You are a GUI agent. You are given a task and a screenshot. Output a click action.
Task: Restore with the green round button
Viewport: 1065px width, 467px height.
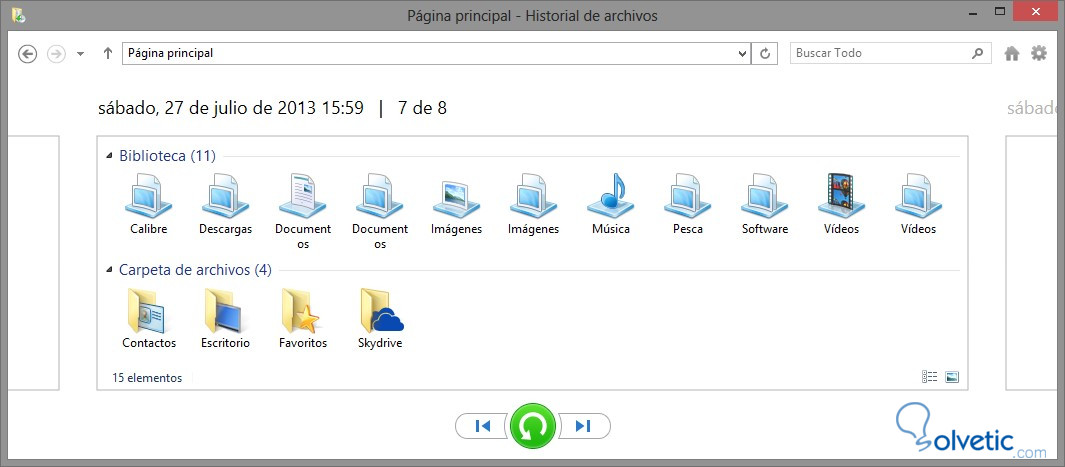(x=533, y=426)
